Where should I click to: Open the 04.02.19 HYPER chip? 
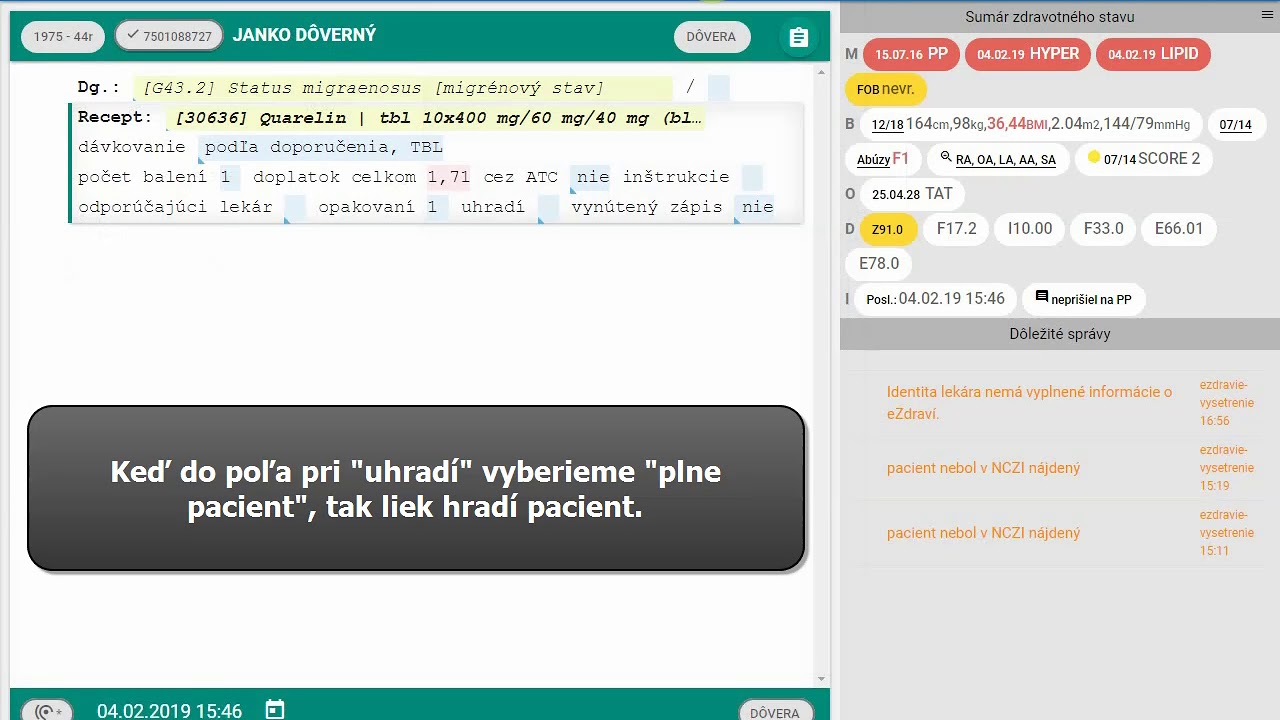point(1028,54)
